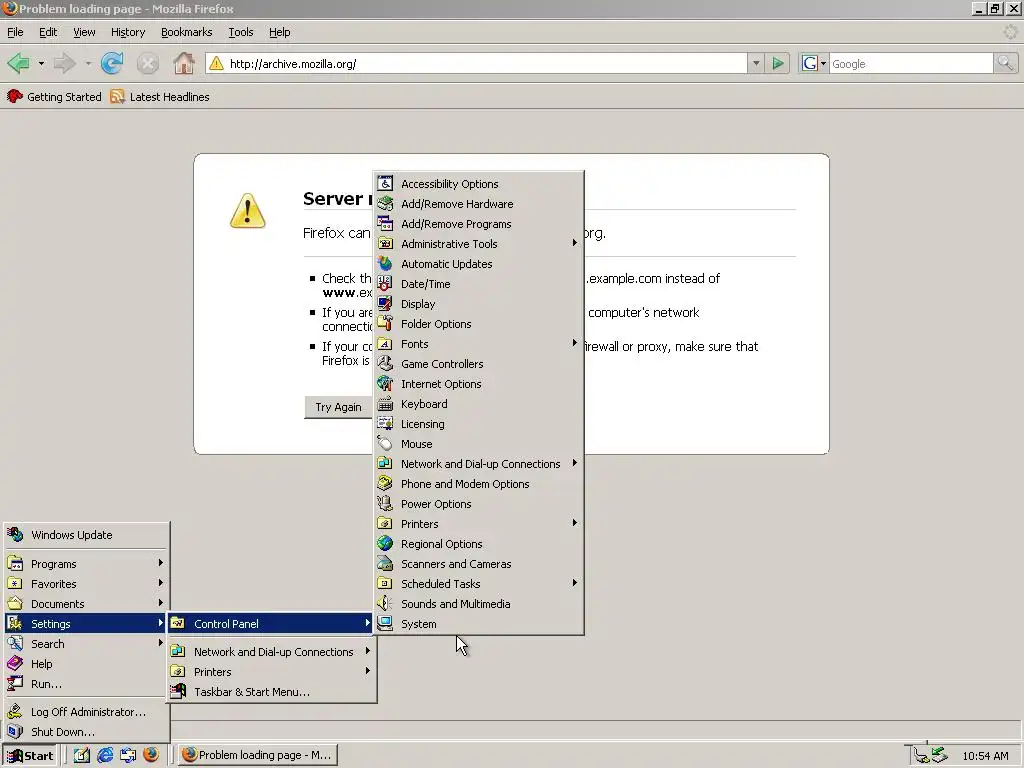Click the Start button
This screenshot has height=768, width=1024.
(30, 756)
